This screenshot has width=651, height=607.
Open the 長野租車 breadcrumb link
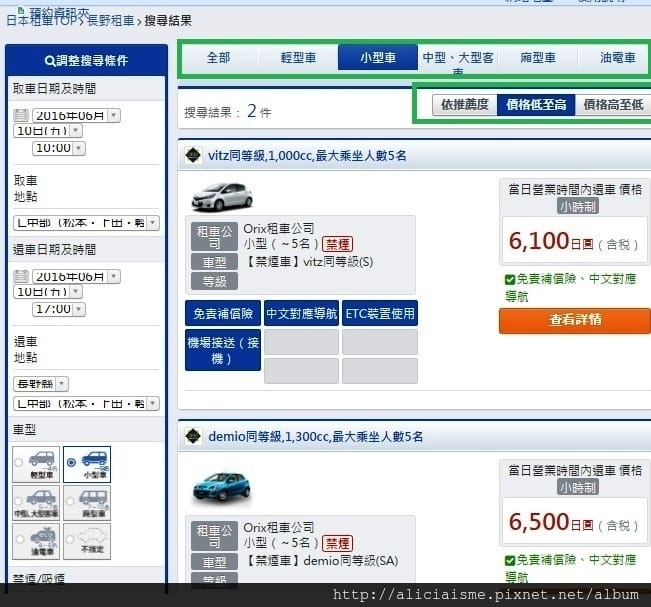(111, 20)
